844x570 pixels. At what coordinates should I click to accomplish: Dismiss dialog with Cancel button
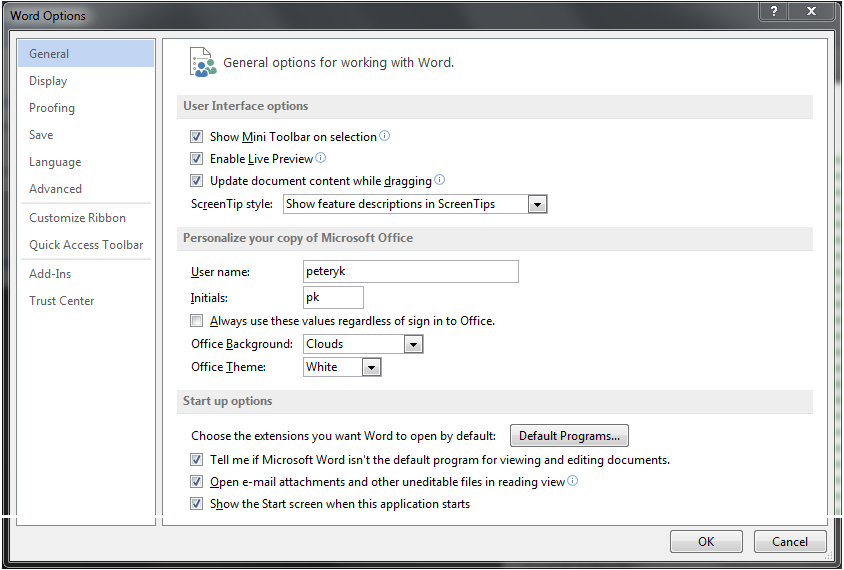790,541
